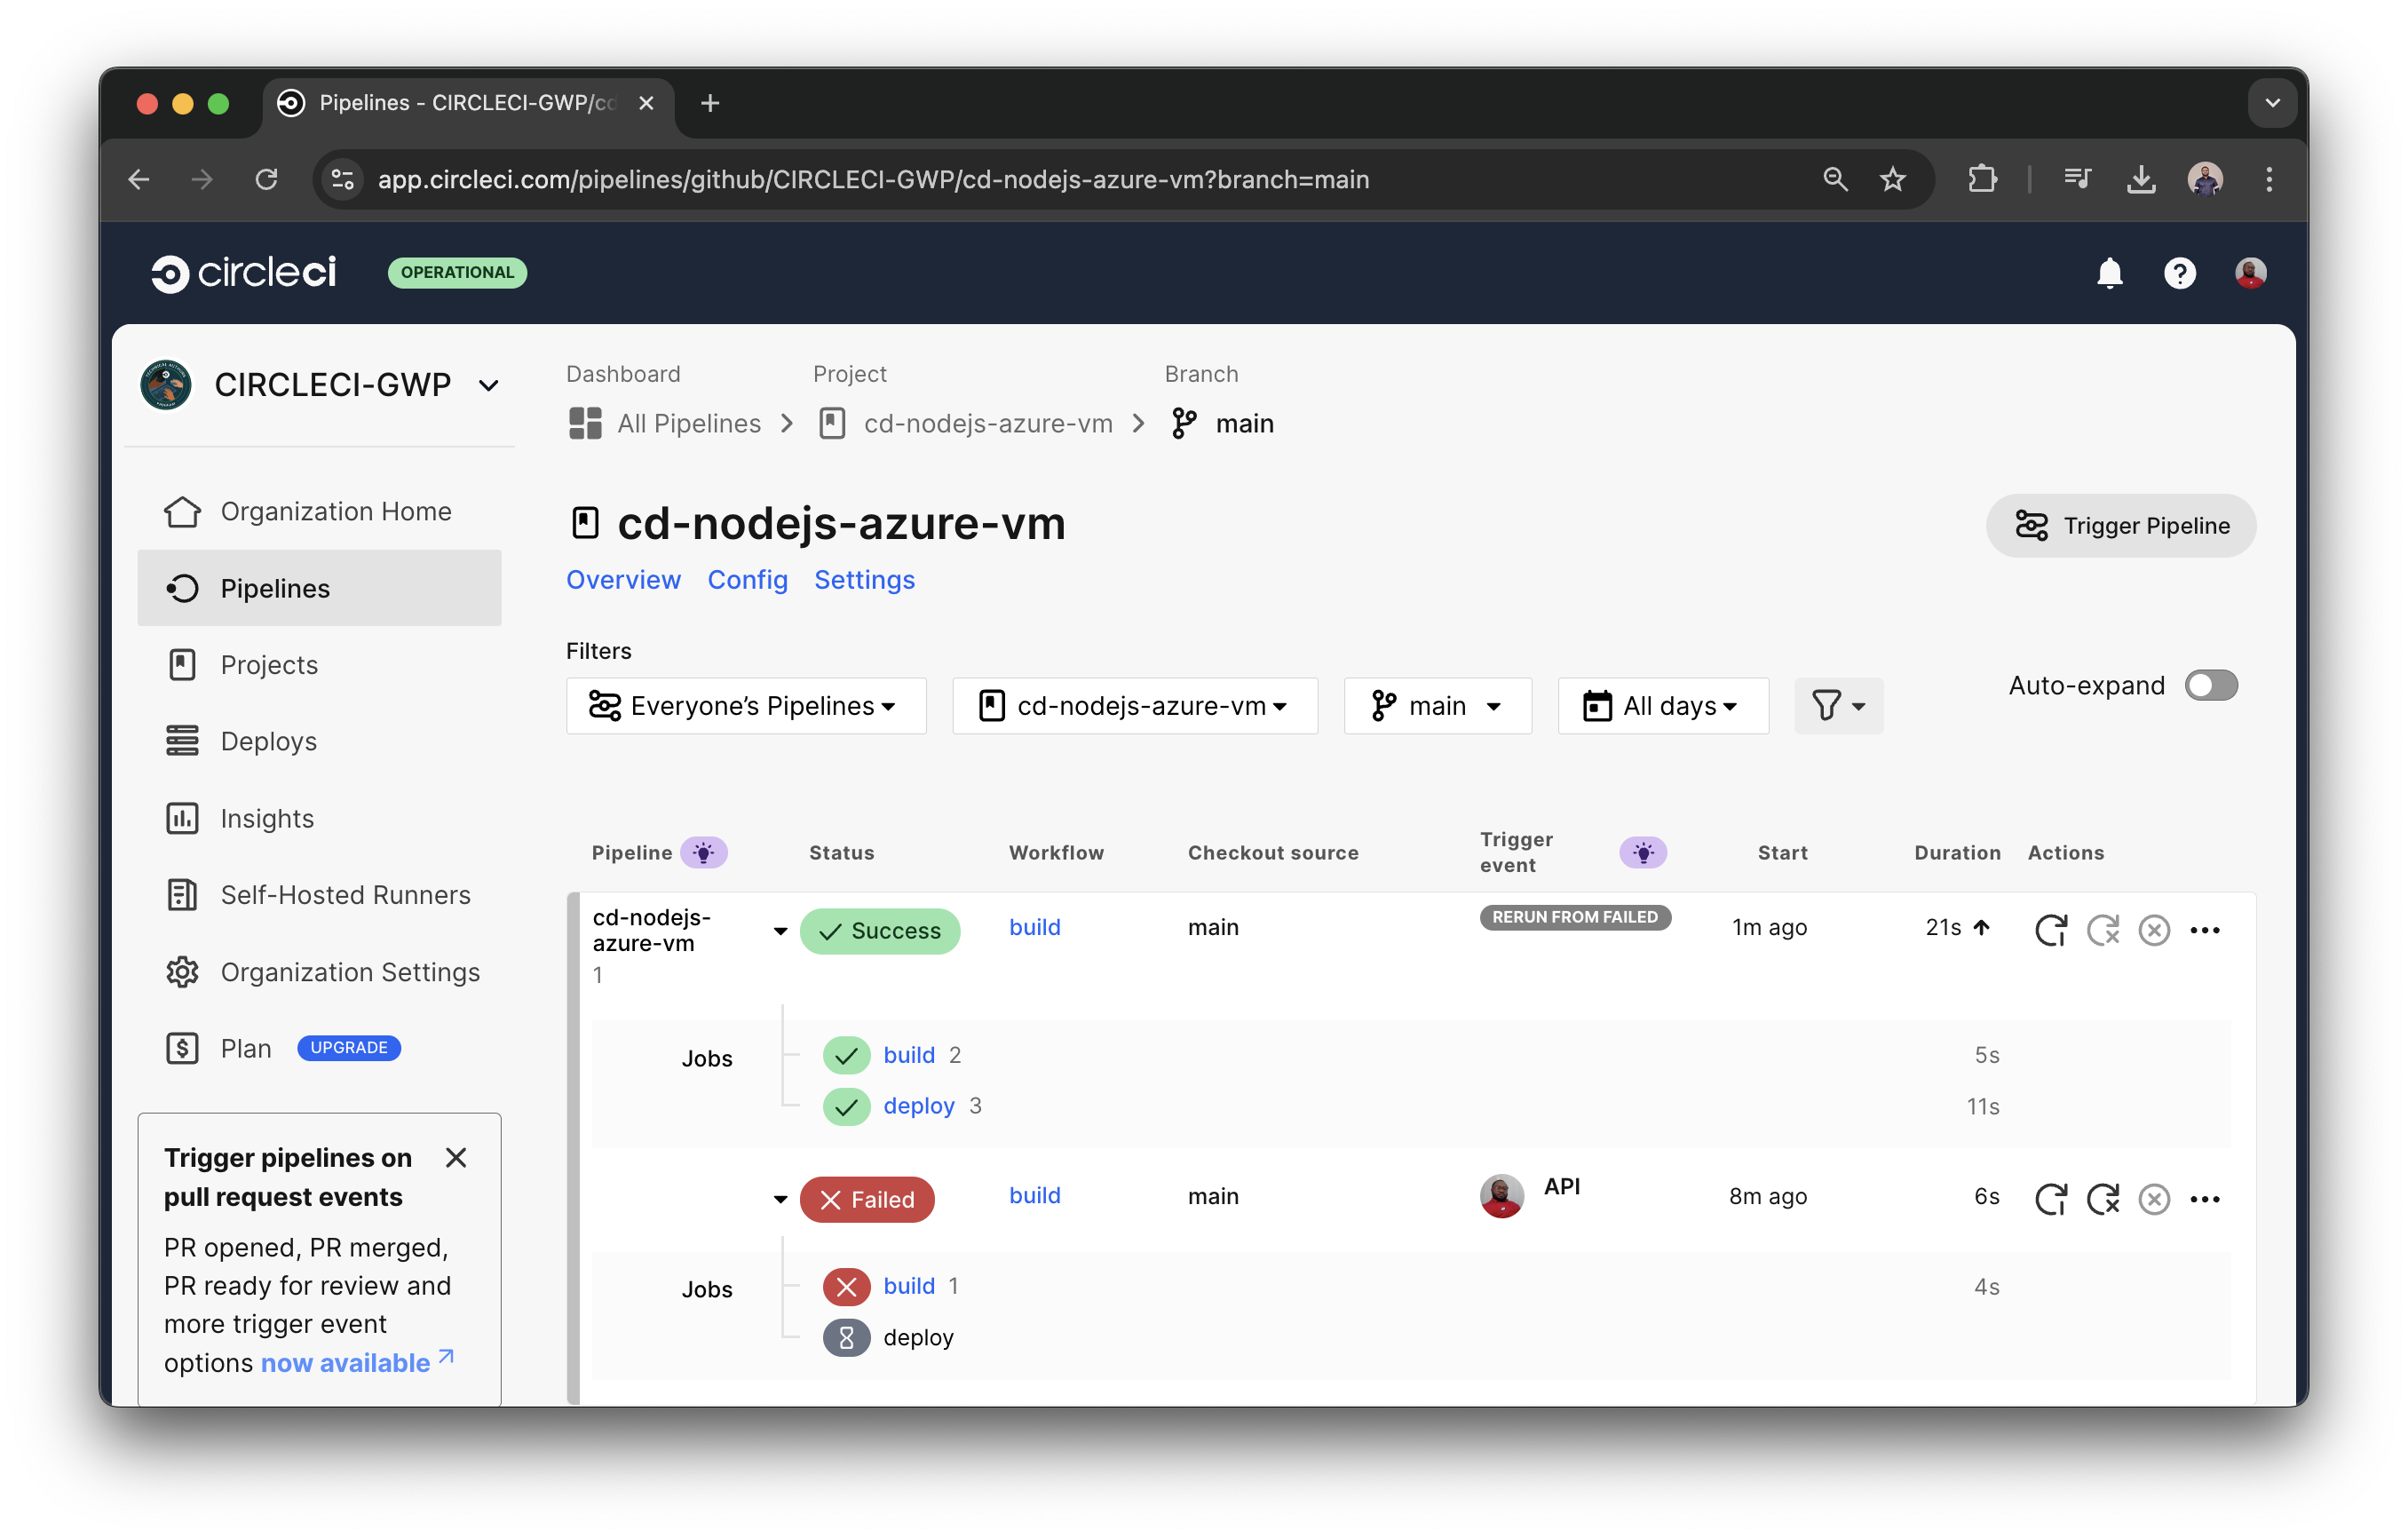Dismiss the pull request events promo
2408x1538 pixels.
coord(457,1157)
